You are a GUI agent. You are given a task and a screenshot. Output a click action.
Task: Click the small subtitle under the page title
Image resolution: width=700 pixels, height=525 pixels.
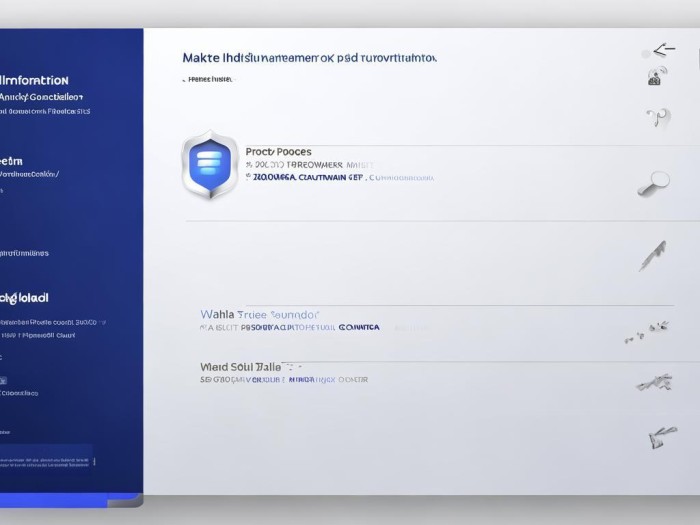[x=210, y=78]
